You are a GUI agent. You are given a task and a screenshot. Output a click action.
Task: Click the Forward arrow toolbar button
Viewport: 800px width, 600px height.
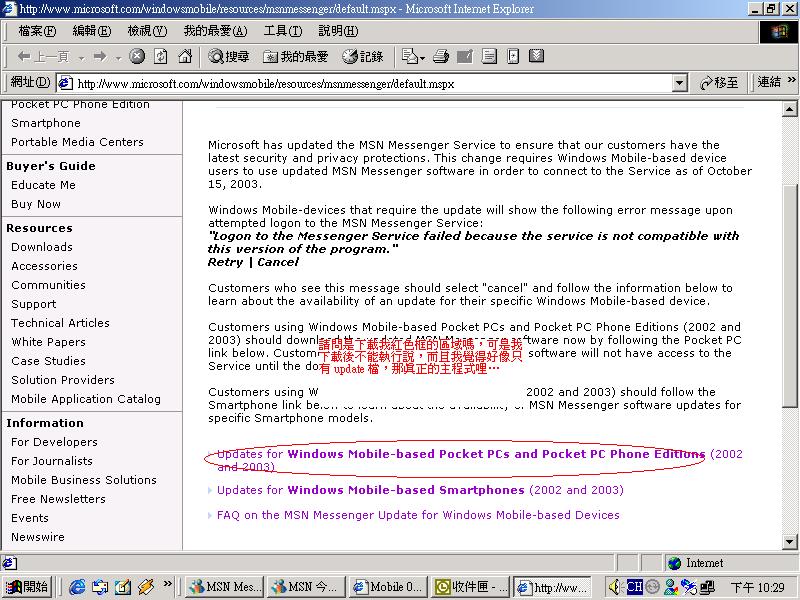tap(100, 57)
